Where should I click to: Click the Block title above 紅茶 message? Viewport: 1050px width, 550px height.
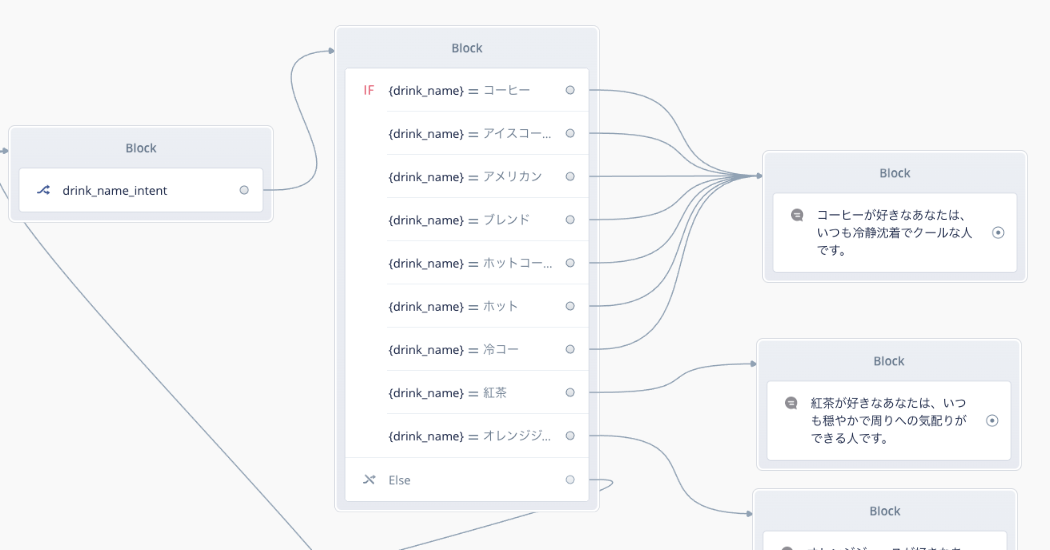(889, 361)
